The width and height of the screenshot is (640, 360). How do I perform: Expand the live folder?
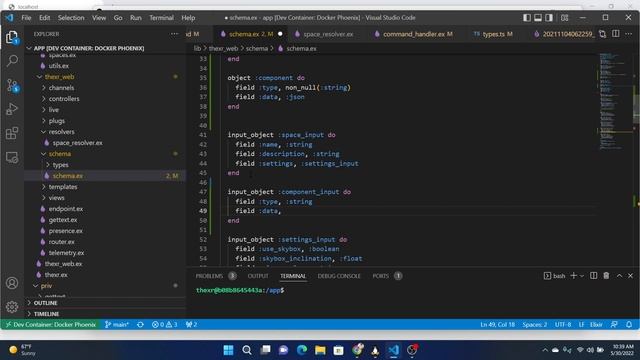(x=44, y=110)
